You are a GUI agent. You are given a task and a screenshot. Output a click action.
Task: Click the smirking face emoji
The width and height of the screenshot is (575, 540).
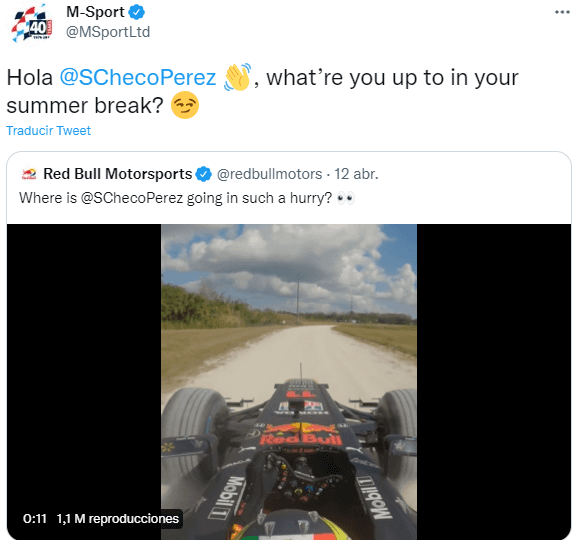(185, 105)
